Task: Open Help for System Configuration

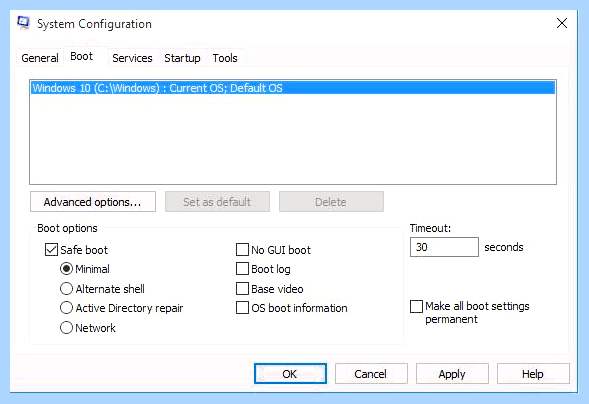Action: coord(533,374)
